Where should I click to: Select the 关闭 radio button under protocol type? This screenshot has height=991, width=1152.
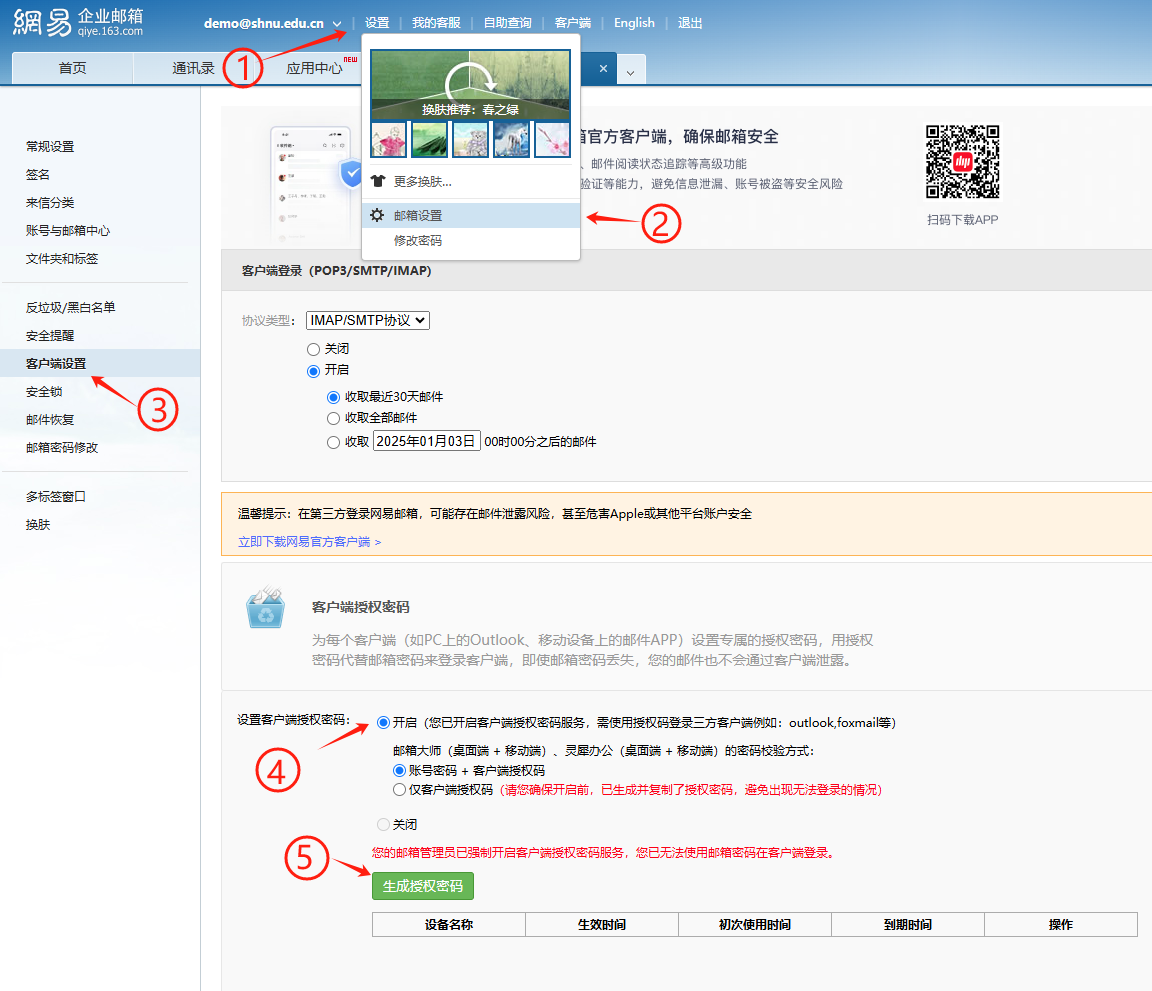tap(314, 349)
